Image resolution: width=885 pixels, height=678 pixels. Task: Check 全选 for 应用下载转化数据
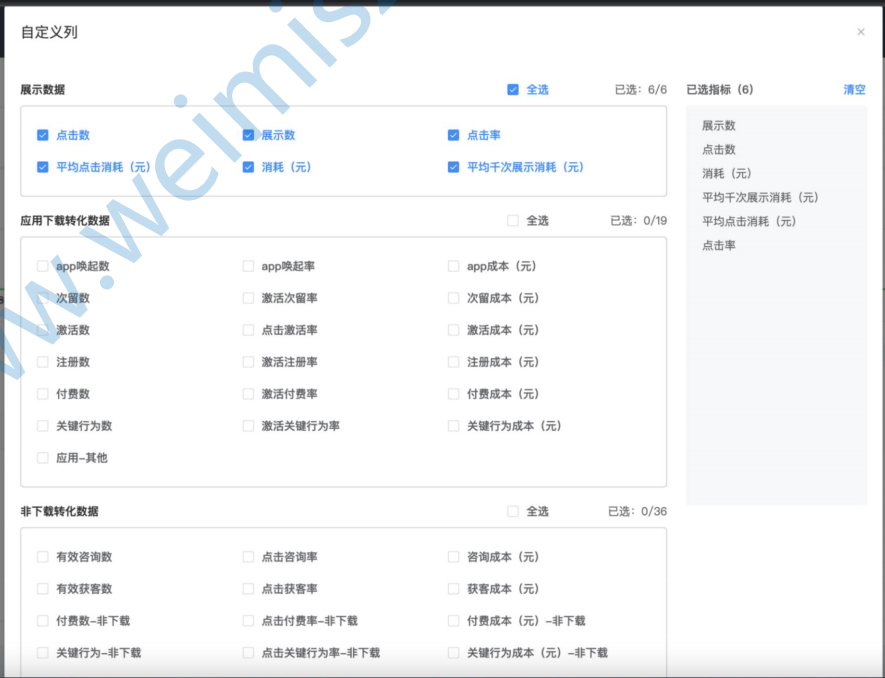tap(513, 221)
